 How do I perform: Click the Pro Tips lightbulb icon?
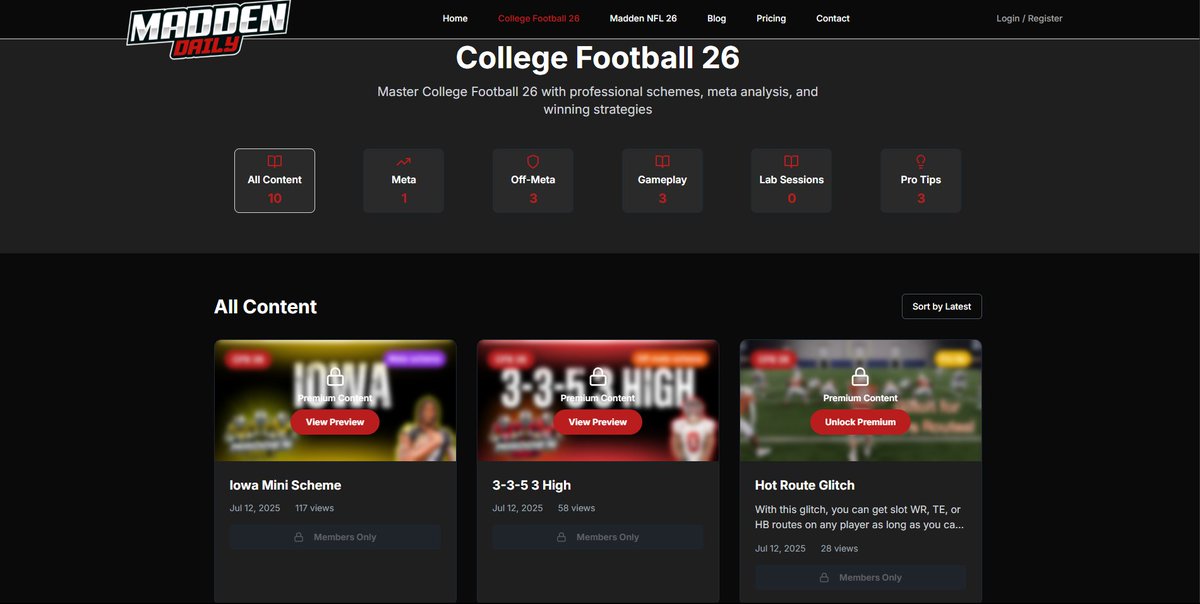tap(921, 161)
